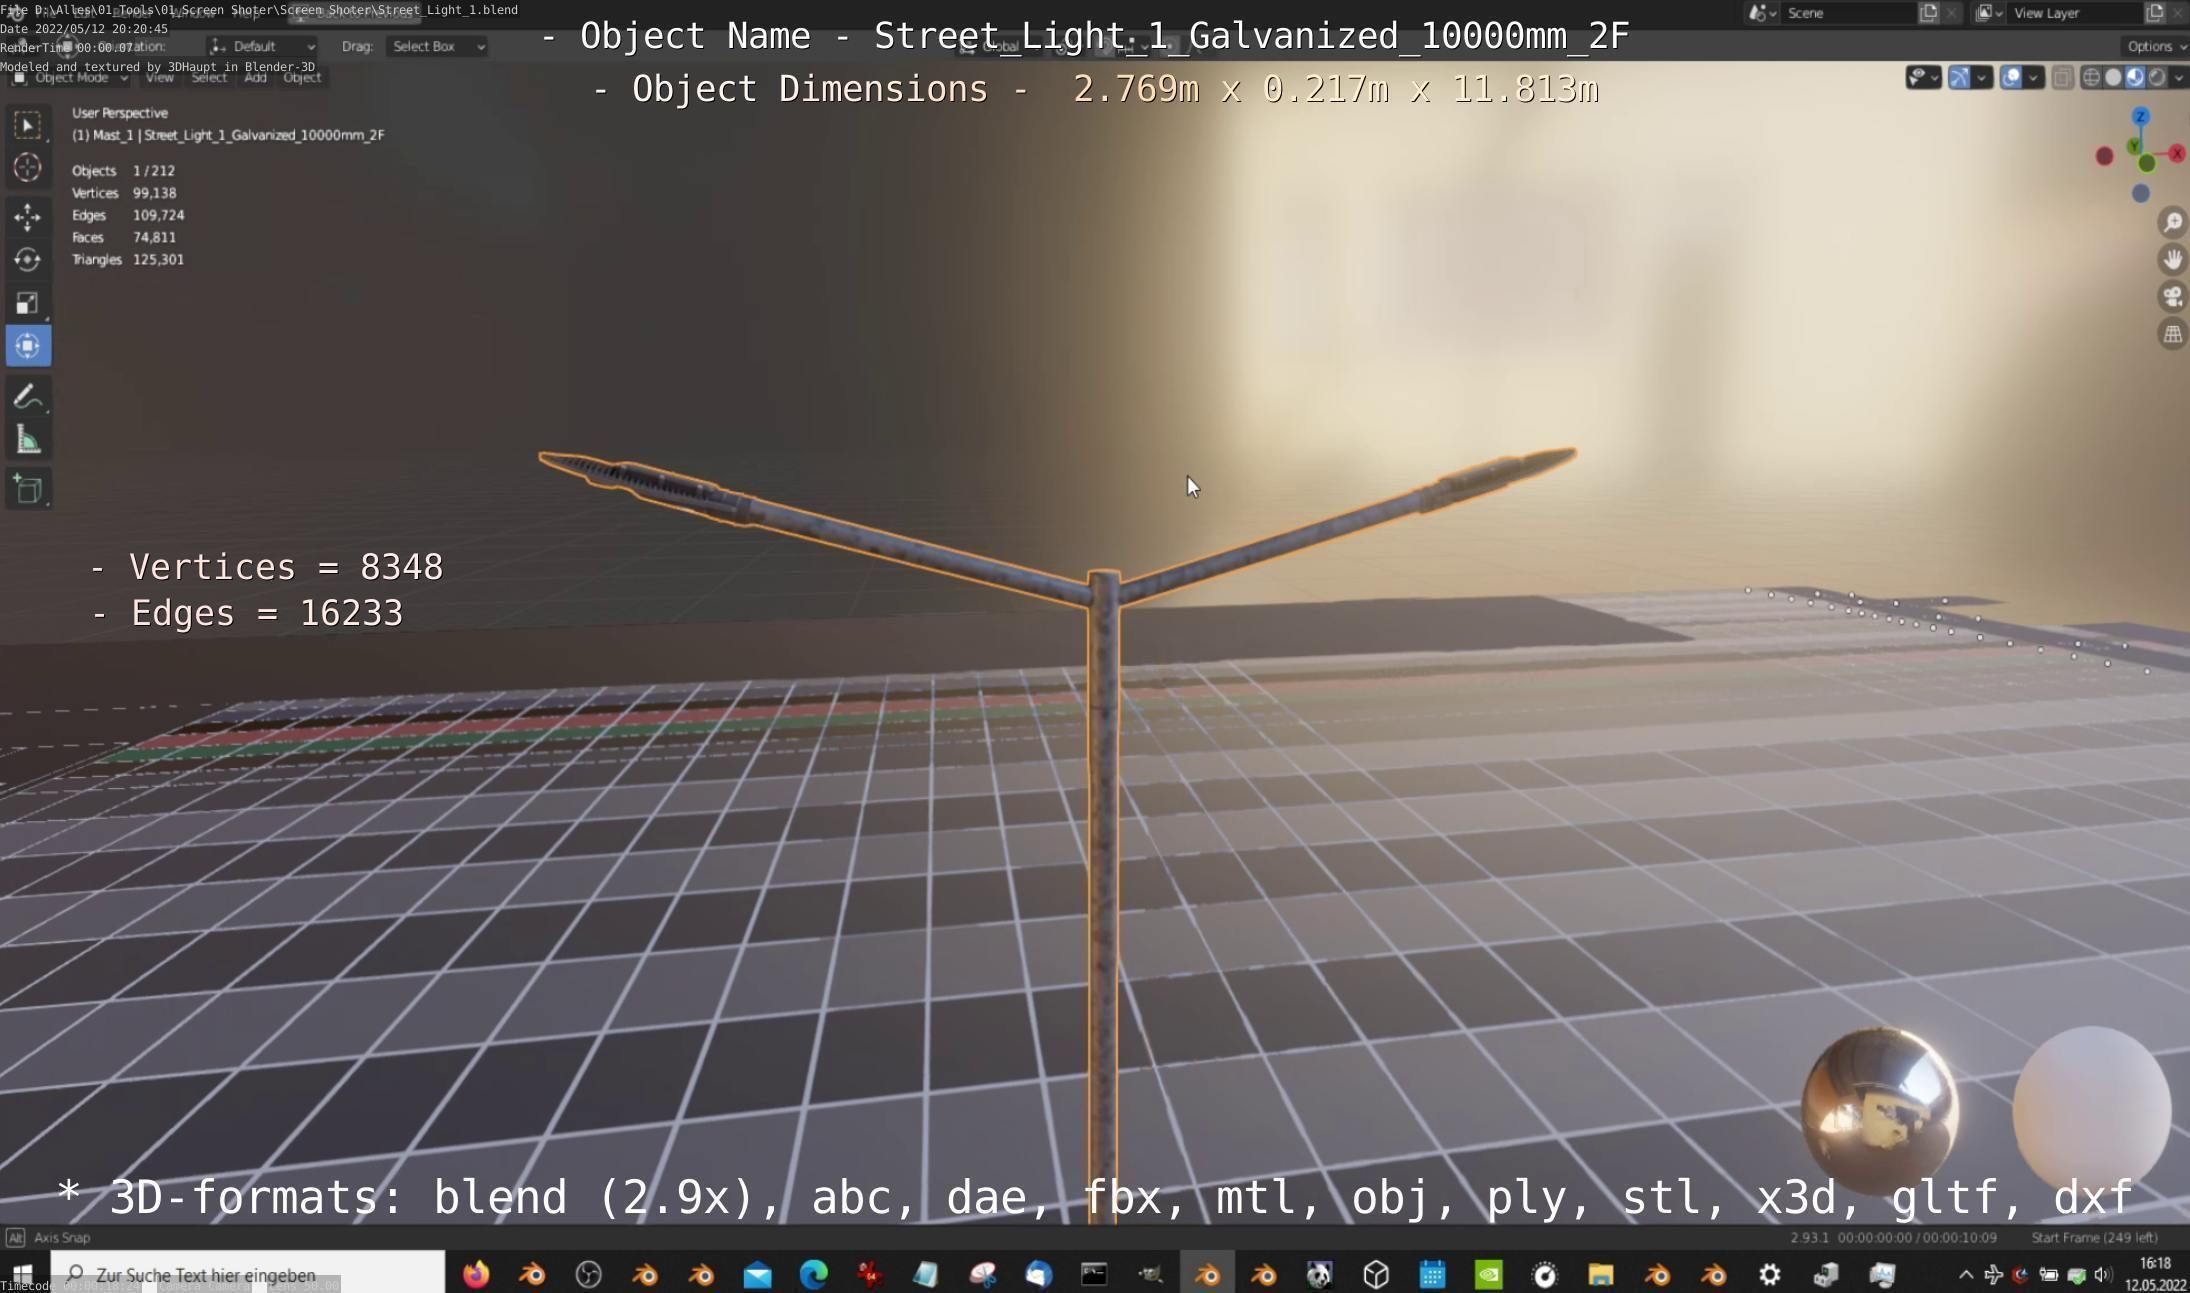
Task: Add a new view layer
Action: pyautogui.click(x=2155, y=13)
